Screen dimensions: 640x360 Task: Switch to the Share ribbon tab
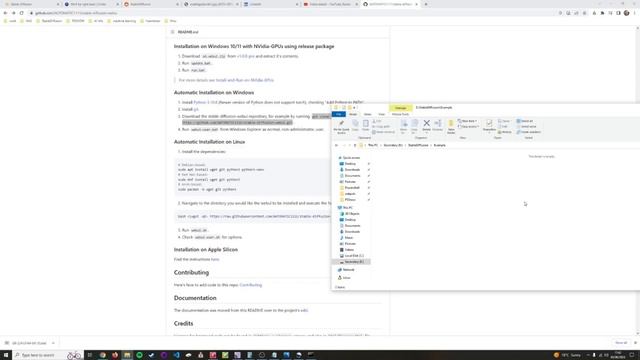click(367, 114)
